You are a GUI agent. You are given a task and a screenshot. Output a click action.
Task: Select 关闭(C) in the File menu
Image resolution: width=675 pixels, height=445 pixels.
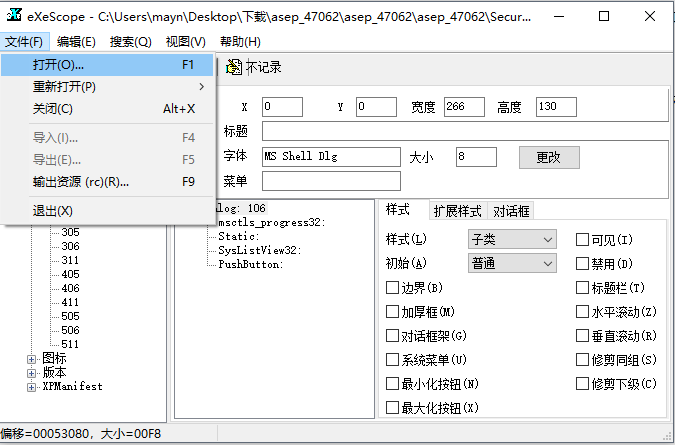pos(107,109)
